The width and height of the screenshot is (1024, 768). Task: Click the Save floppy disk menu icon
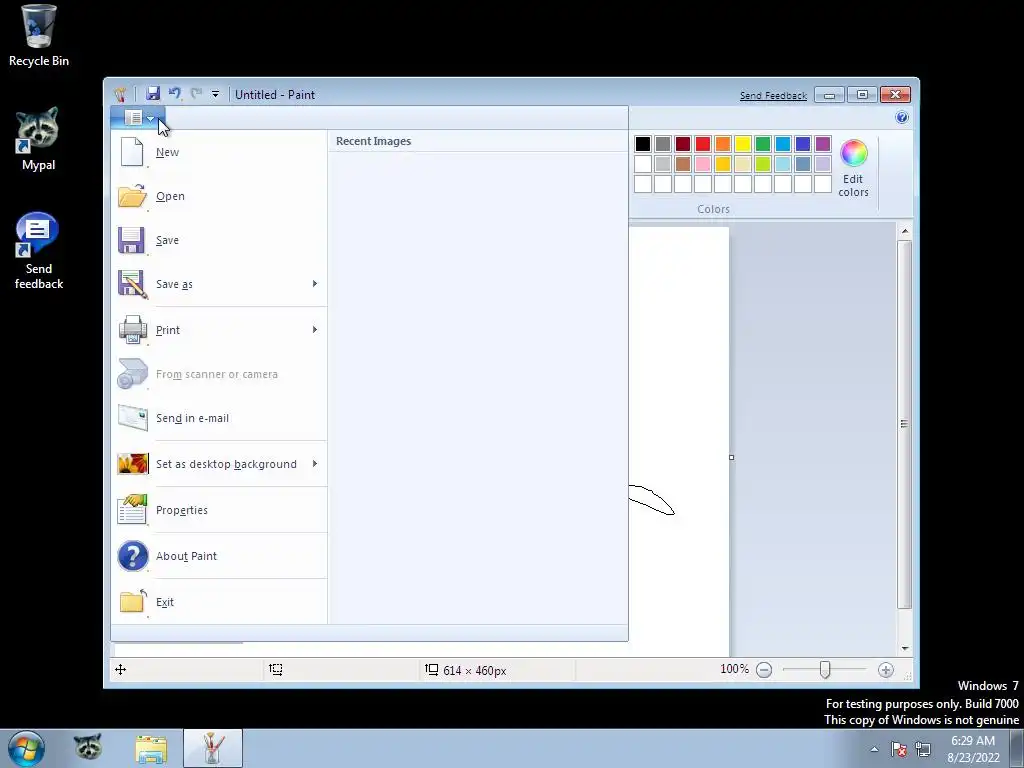[x=131, y=240]
